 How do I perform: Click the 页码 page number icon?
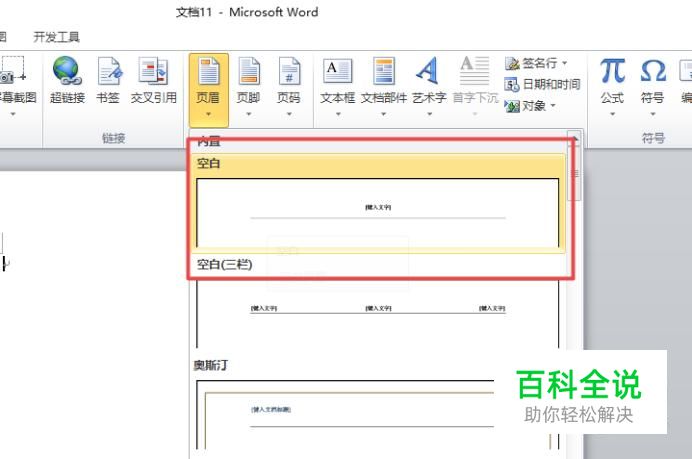(289, 71)
